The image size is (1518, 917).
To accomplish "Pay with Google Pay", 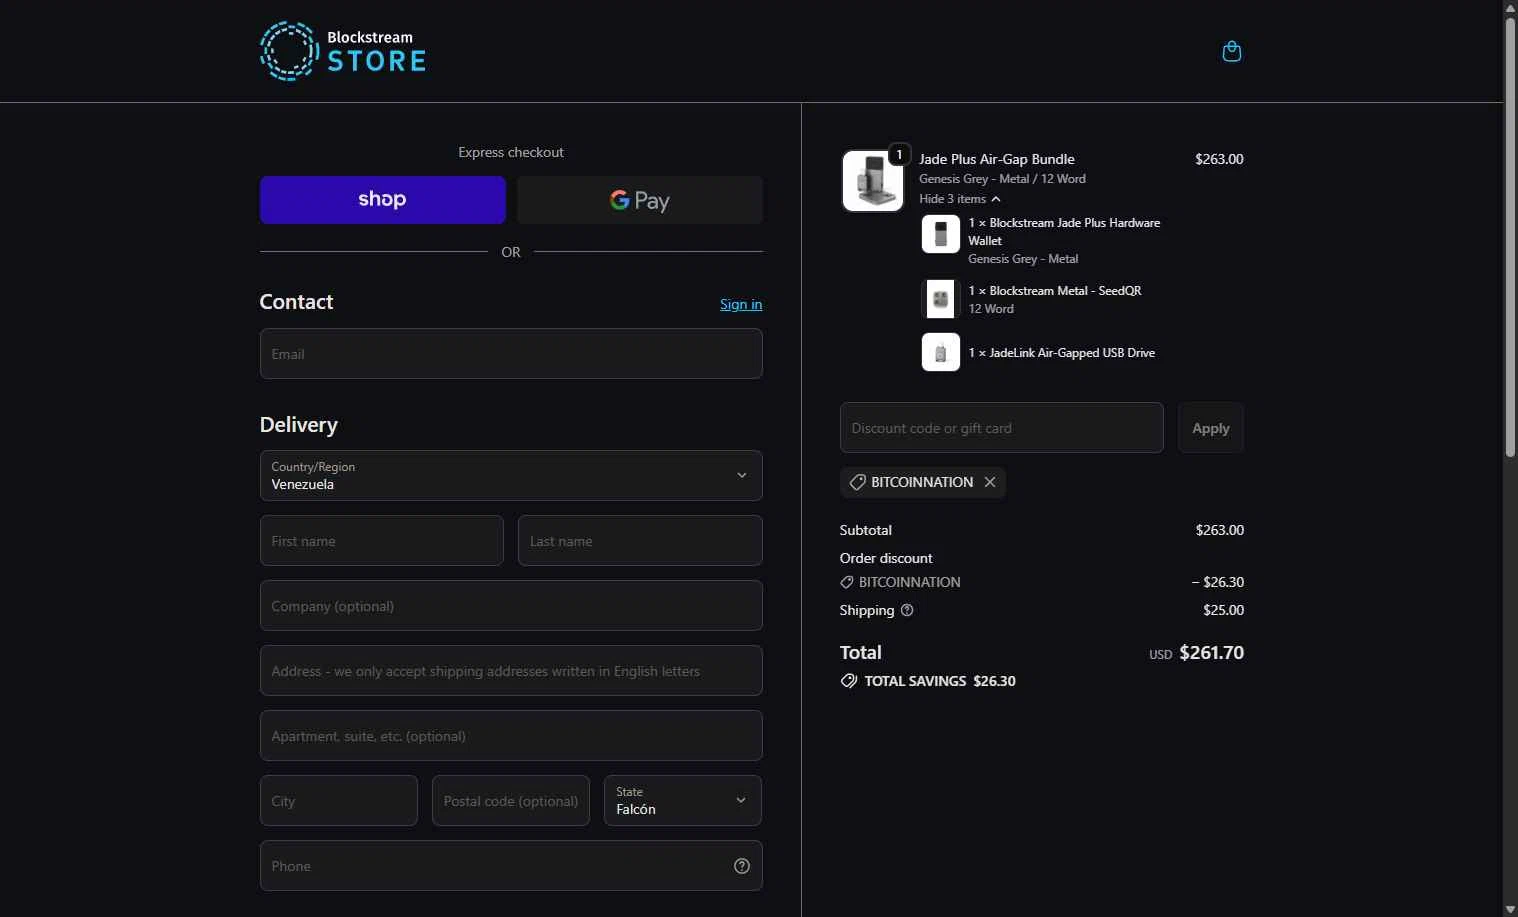I will click(640, 200).
